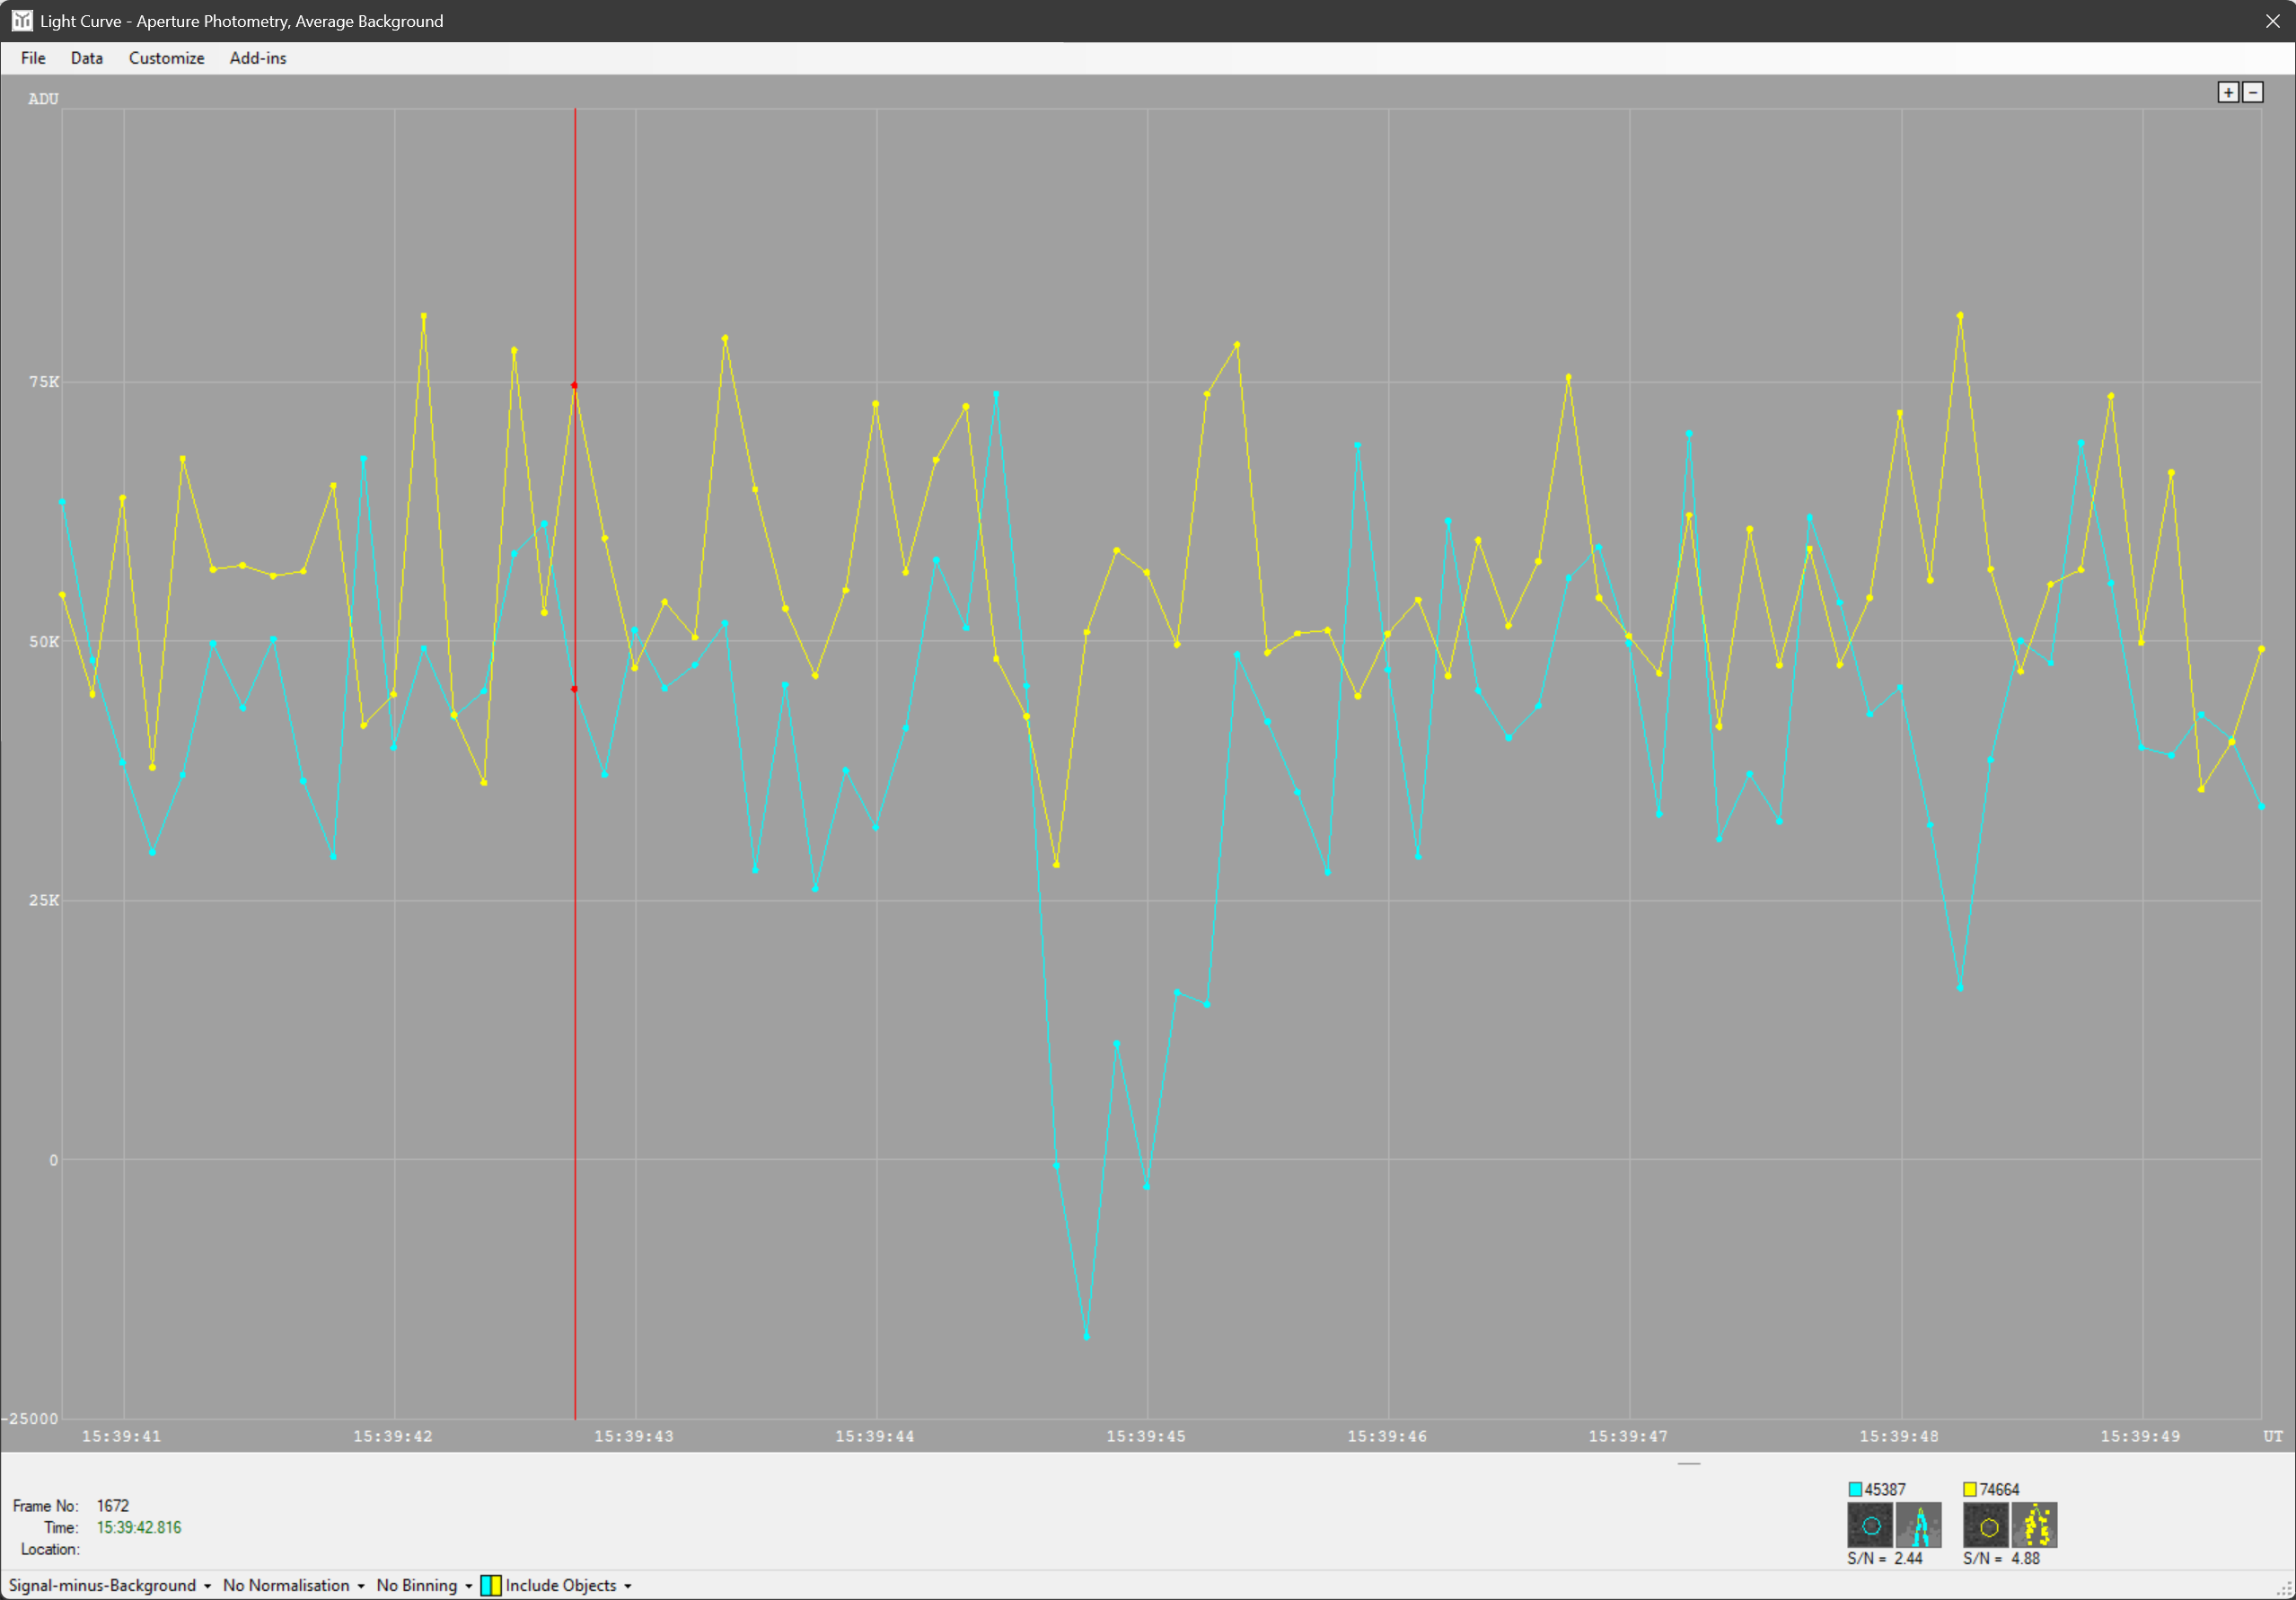Click the yellow color swatch beside 74664
The height and width of the screenshot is (1600, 2296).
point(1970,1489)
